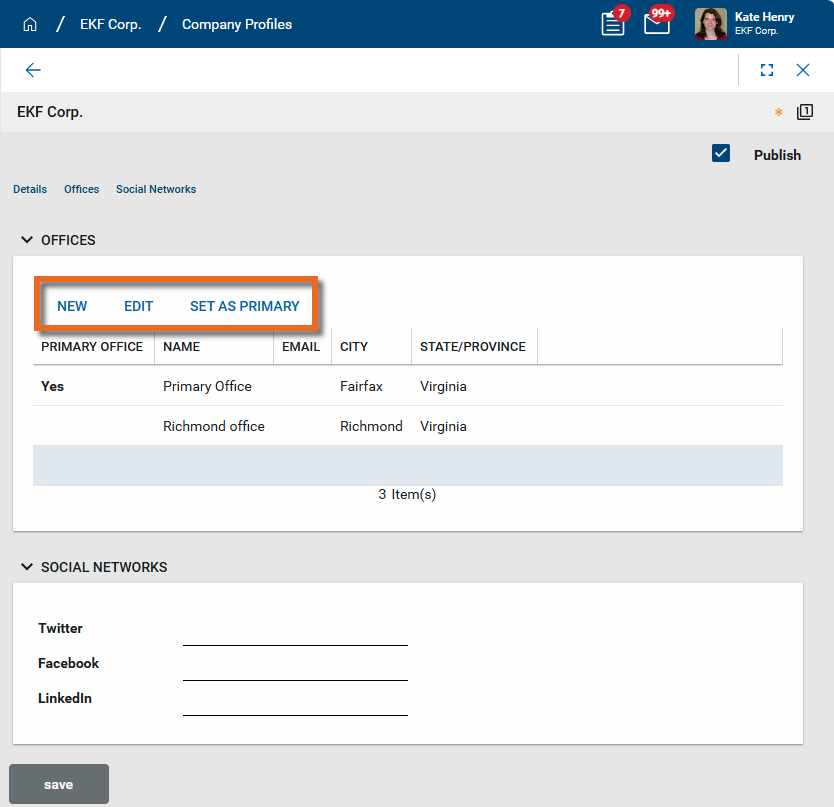Collapse the Offices section
The height and width of the screenshot is (807, 834).
26,240
